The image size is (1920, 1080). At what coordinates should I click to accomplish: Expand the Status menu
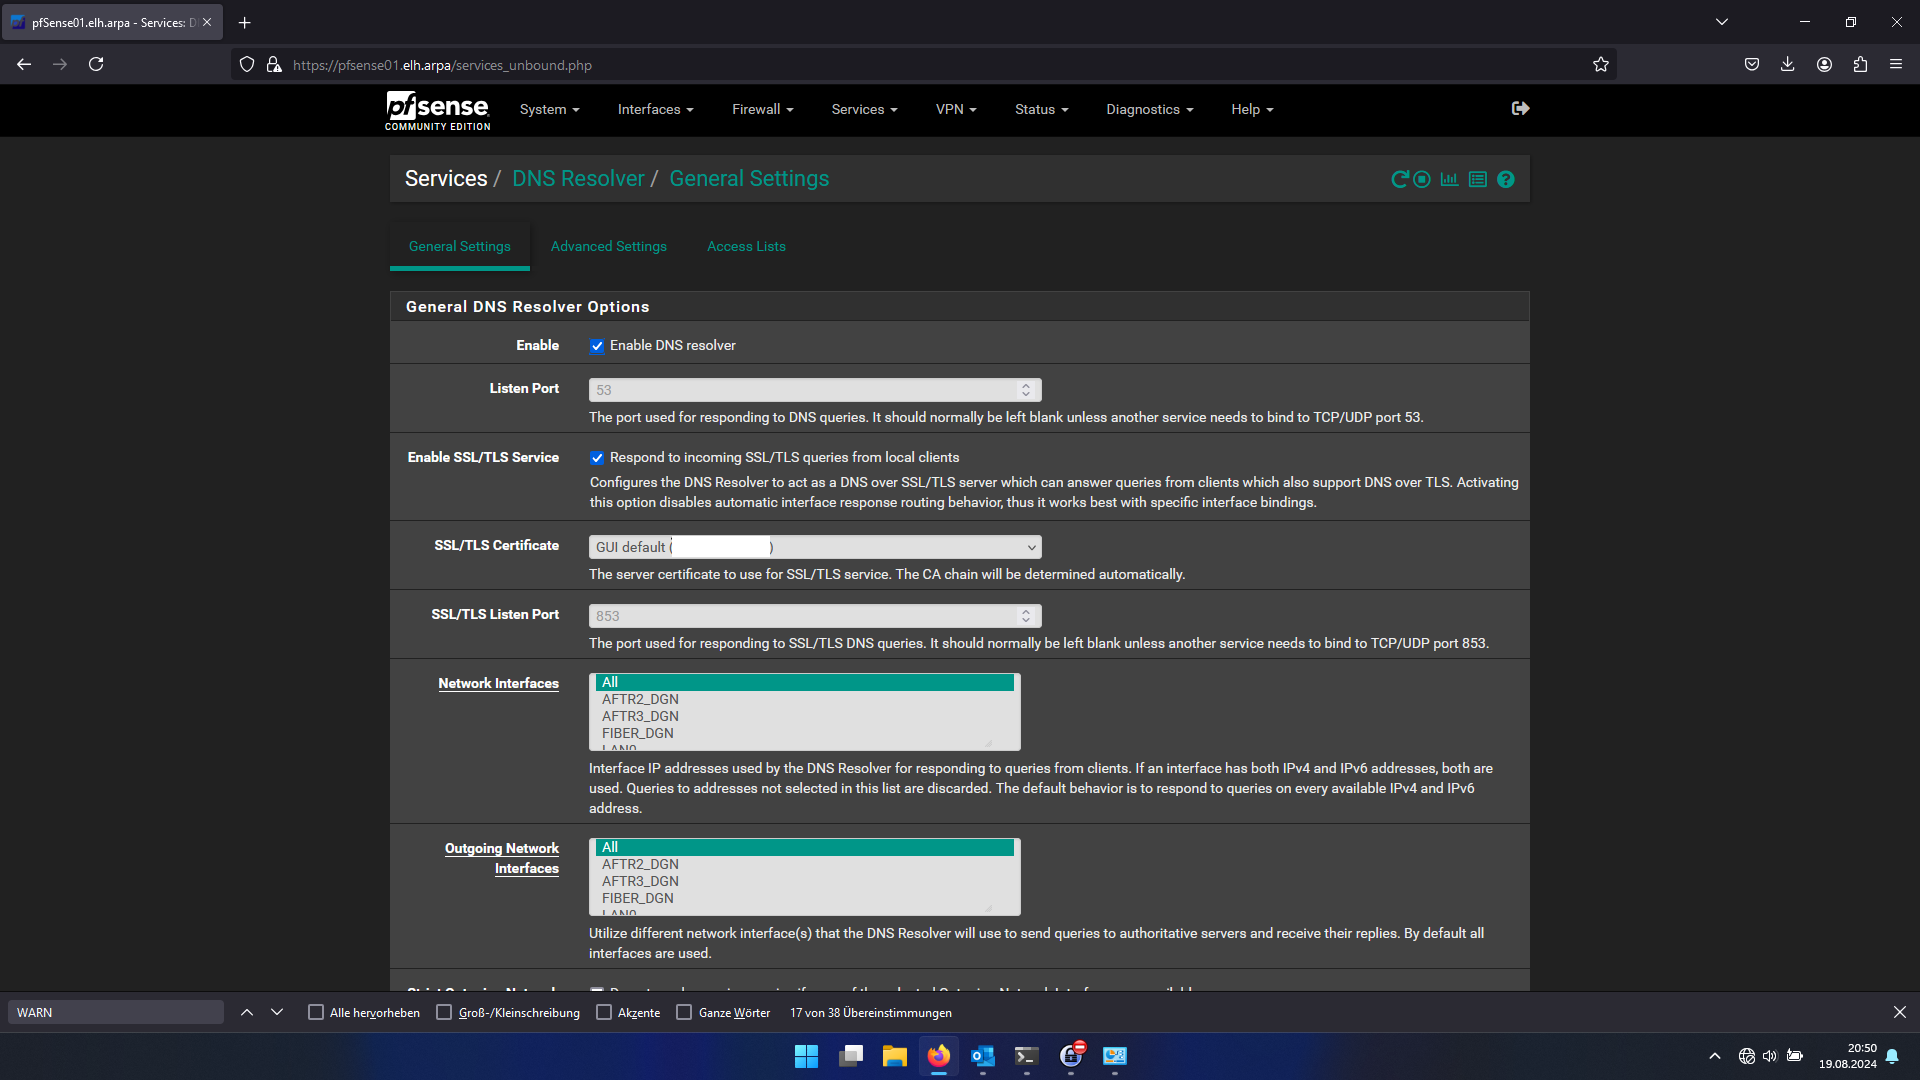click(x=1041, y=109)
